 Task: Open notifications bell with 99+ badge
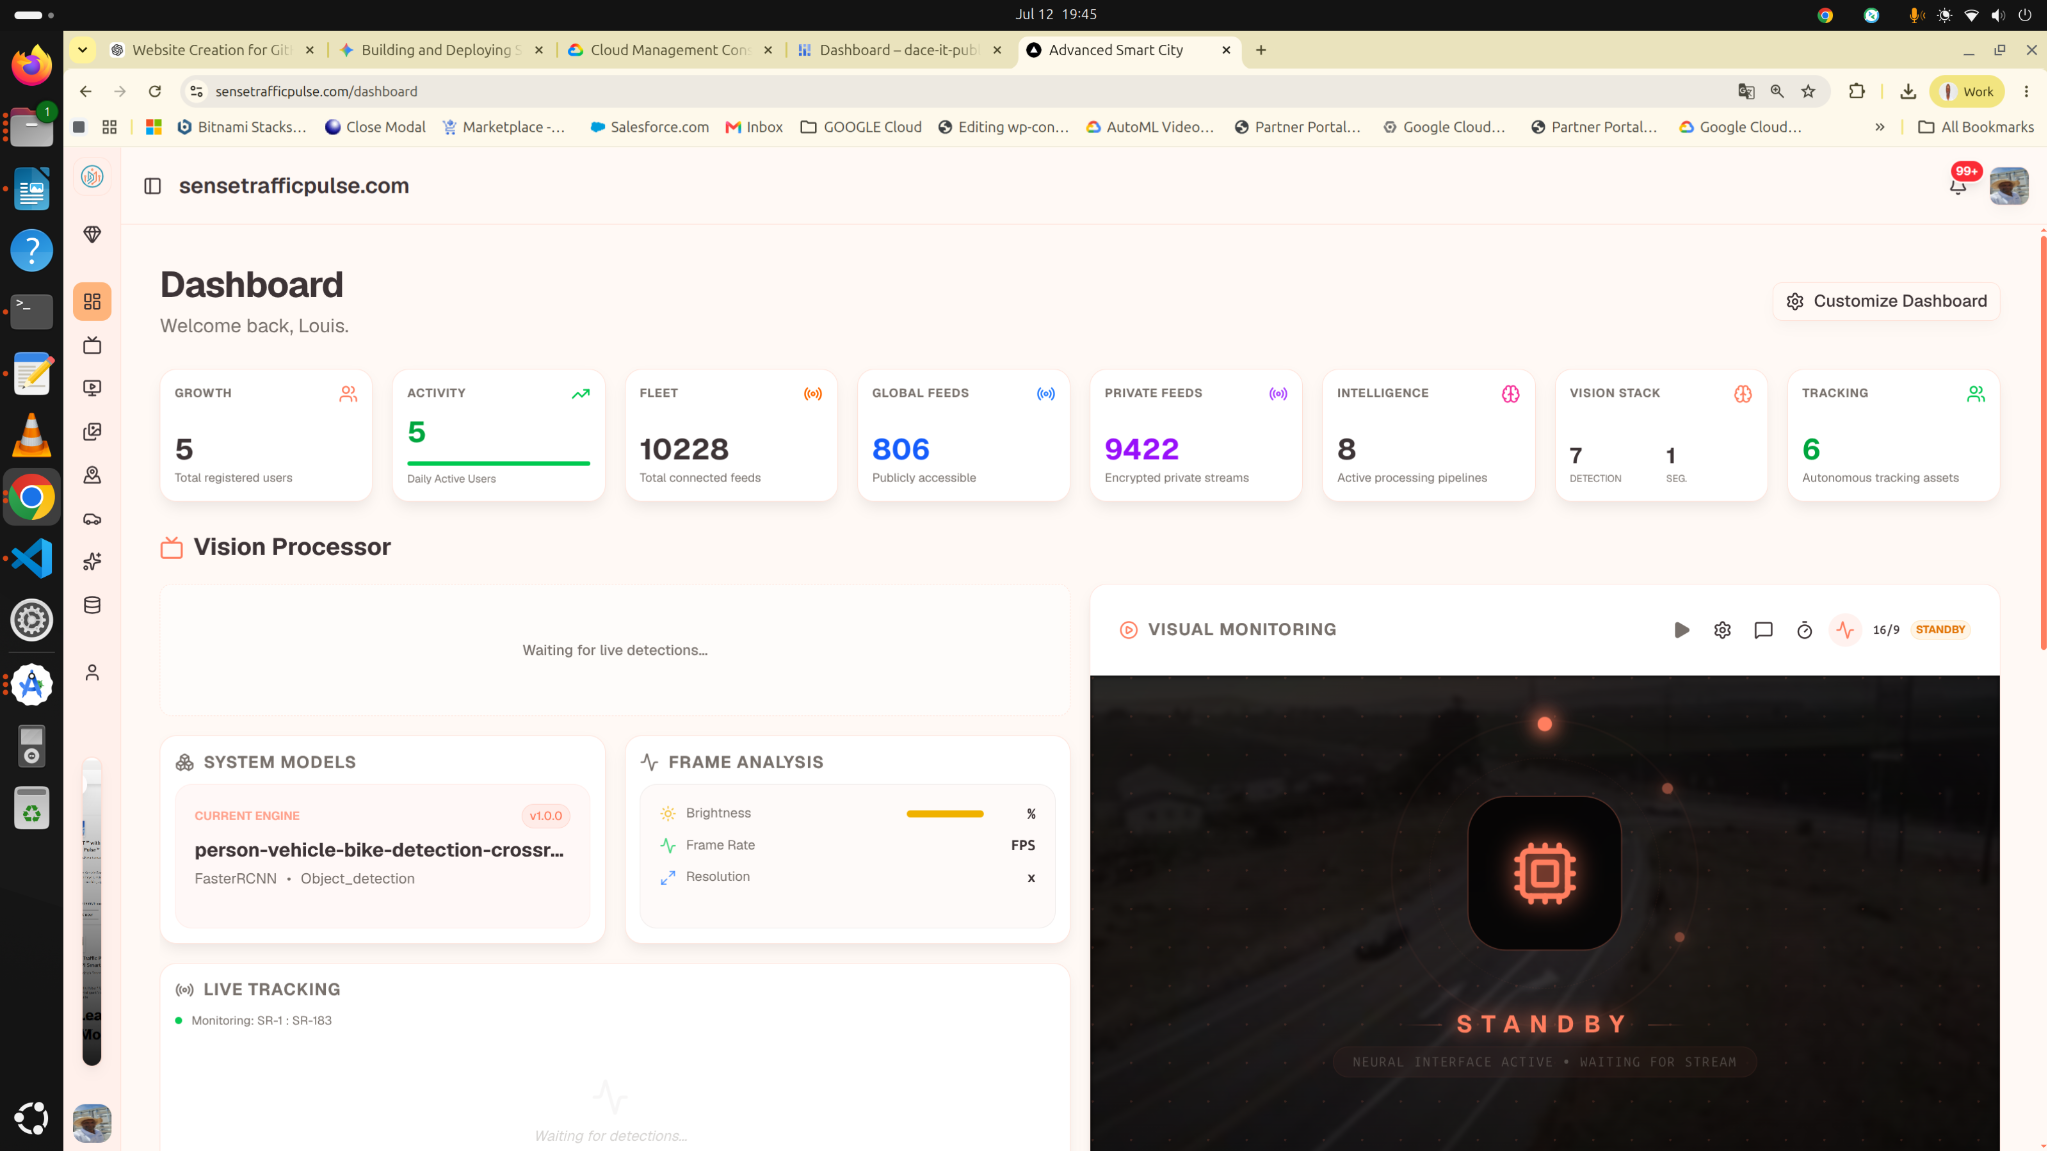(x=1958, y=186)
